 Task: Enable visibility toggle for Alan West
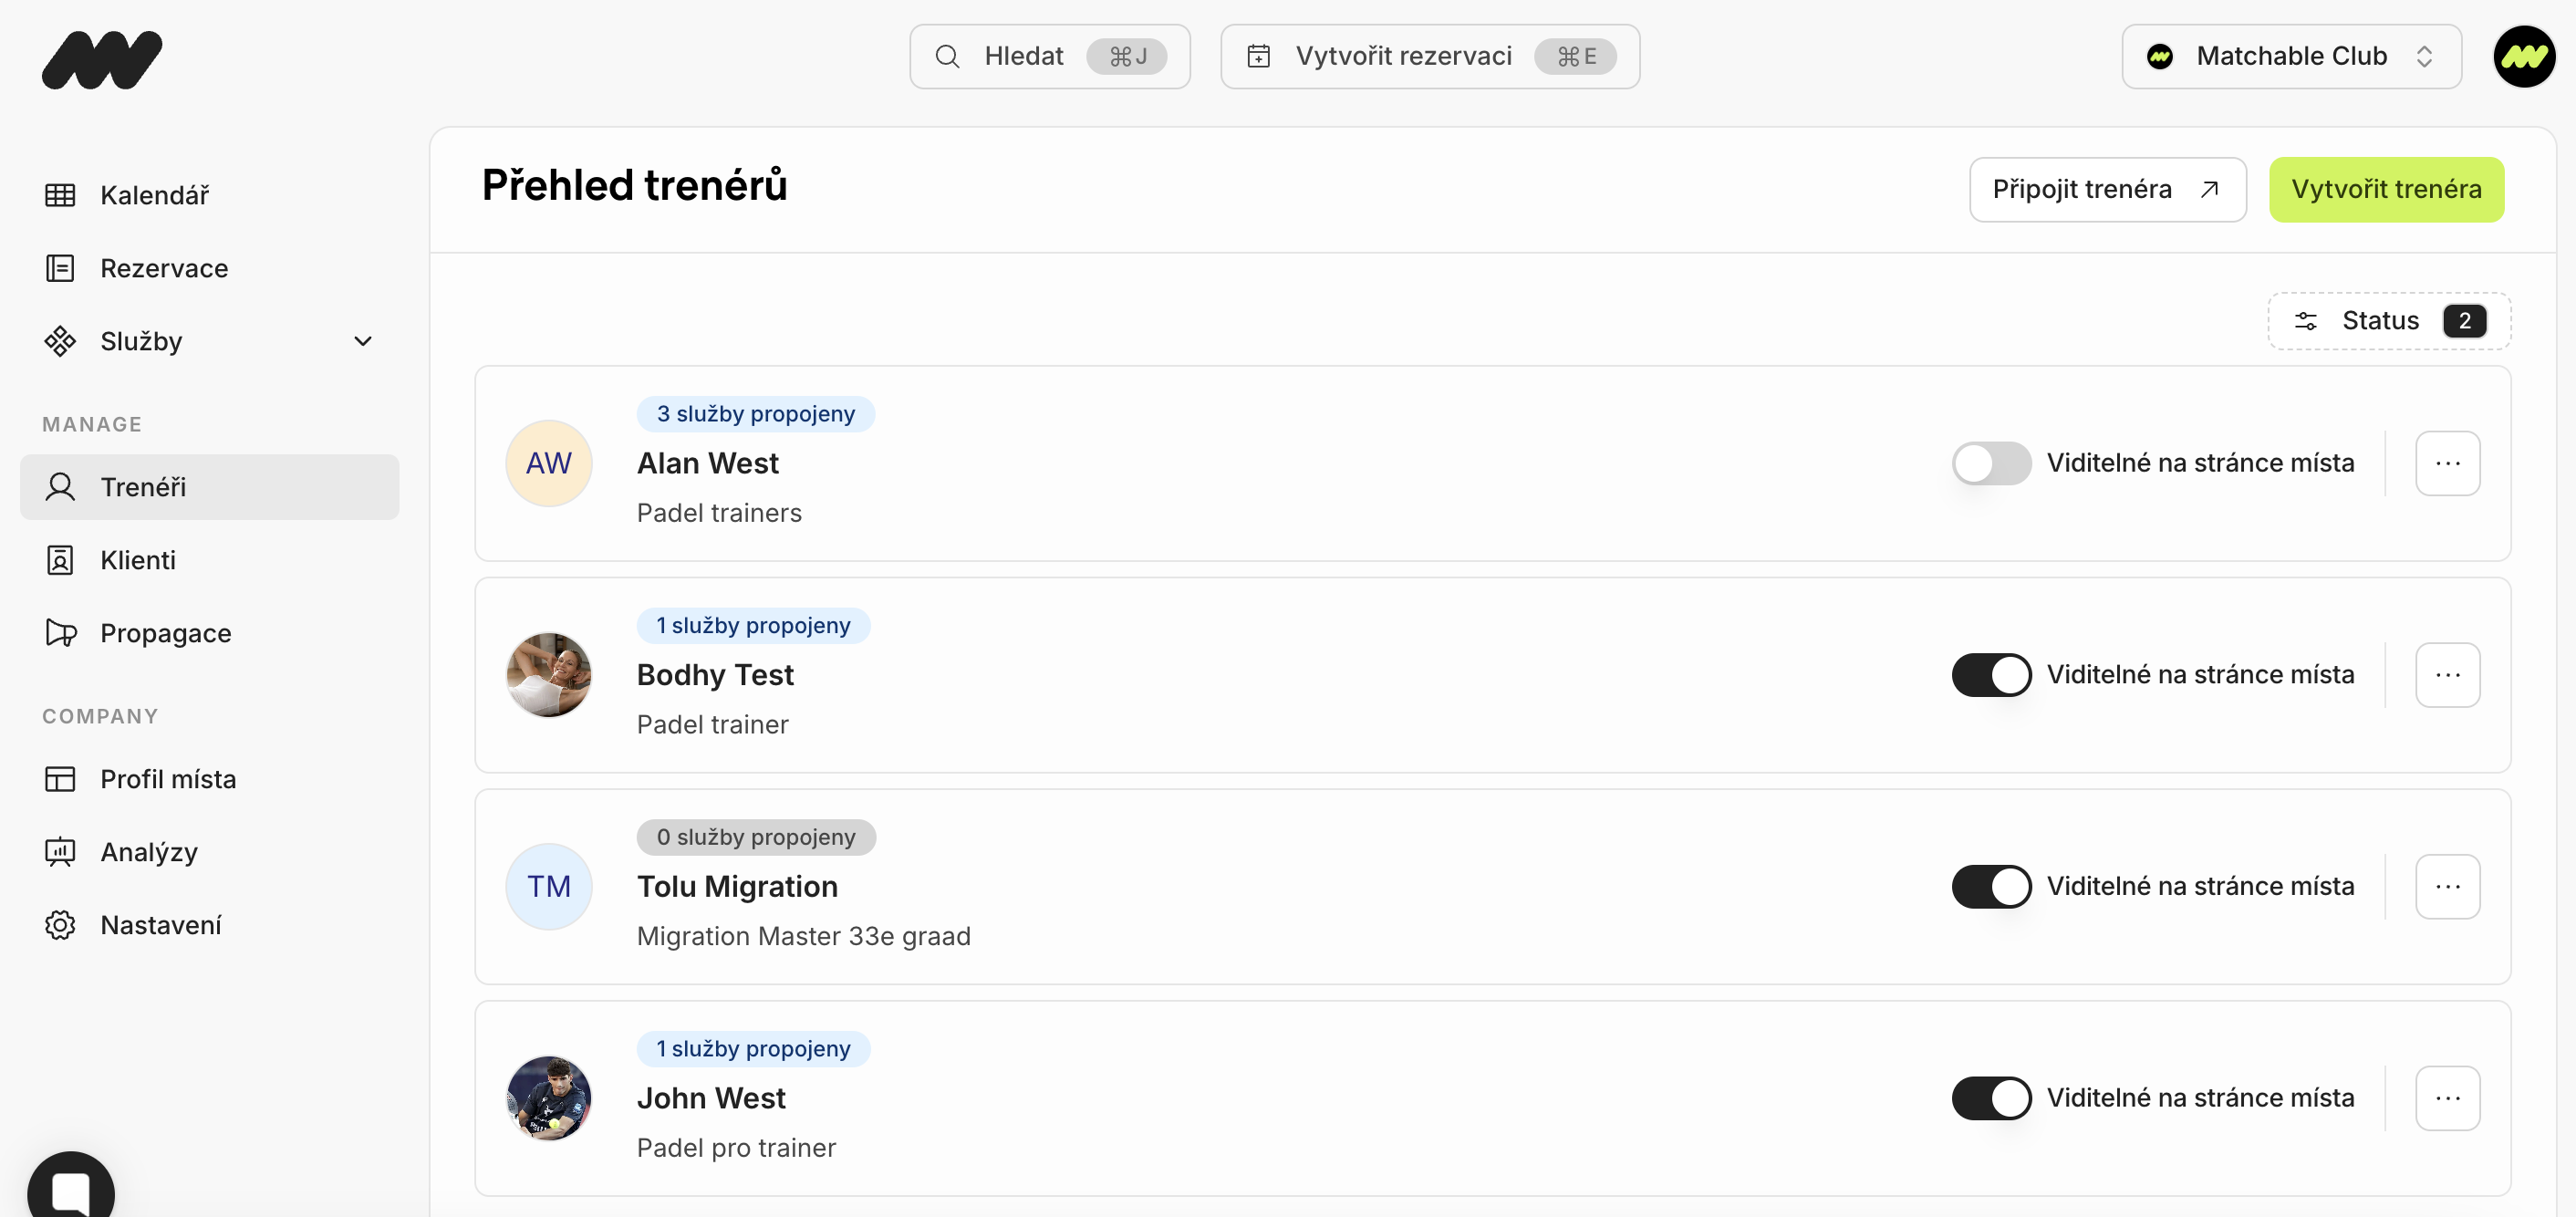(1990, 463)
